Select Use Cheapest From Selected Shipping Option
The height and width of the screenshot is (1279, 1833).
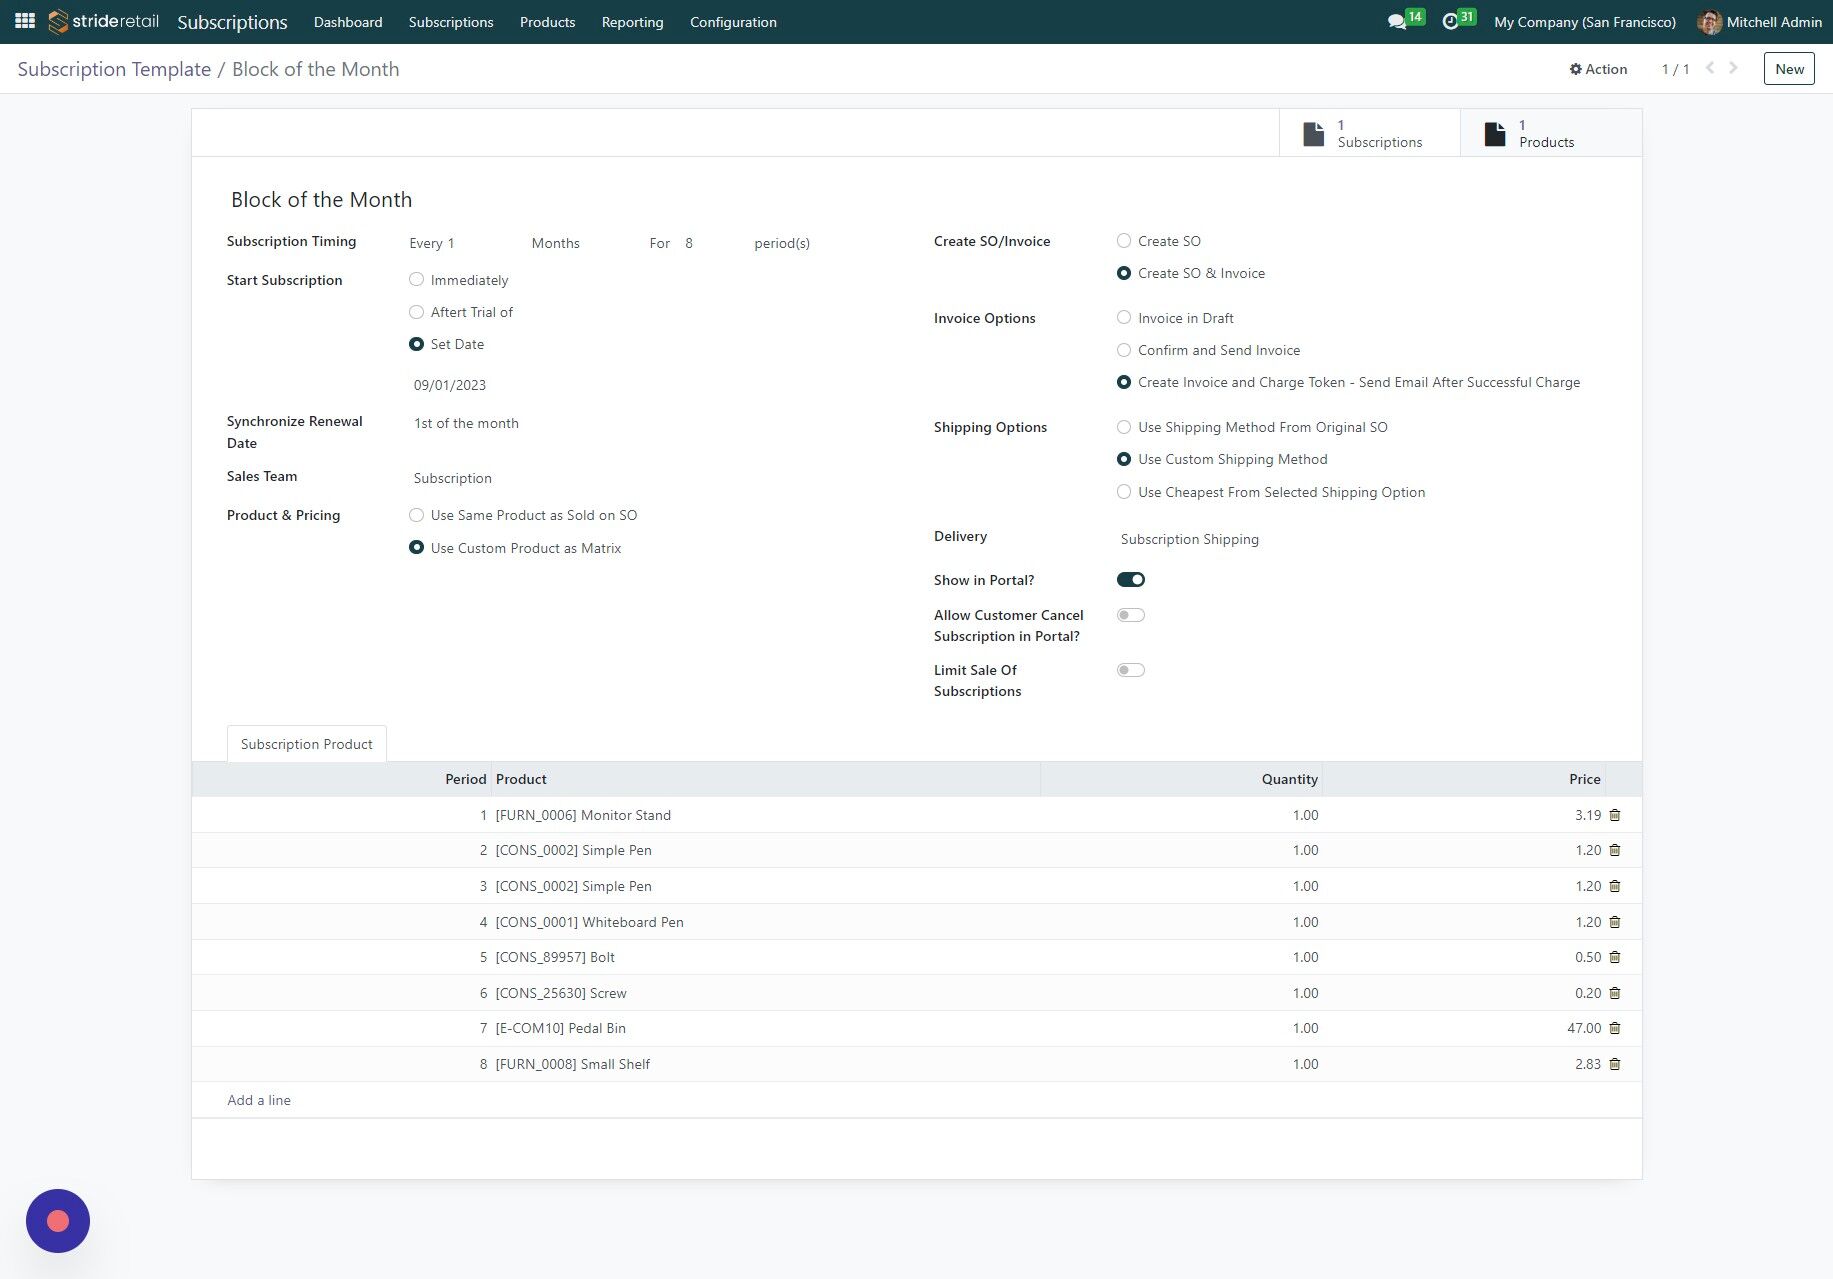click(x=1124, y=492)
